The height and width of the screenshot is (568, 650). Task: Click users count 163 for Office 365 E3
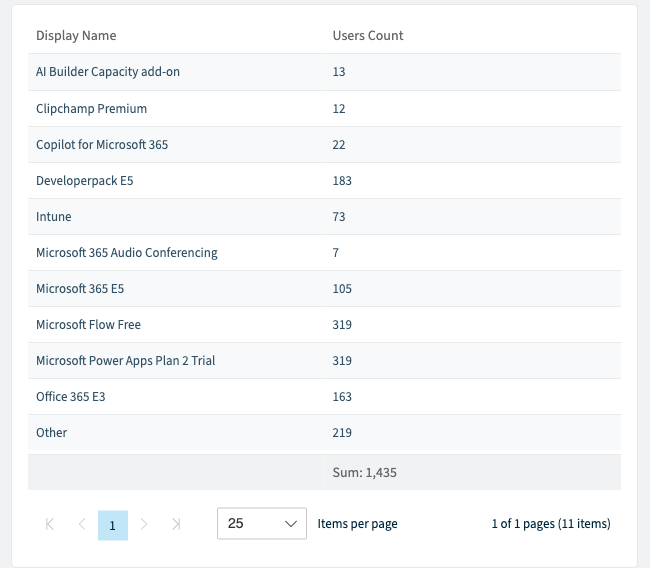pyautogui.click(x=342, y=397)
